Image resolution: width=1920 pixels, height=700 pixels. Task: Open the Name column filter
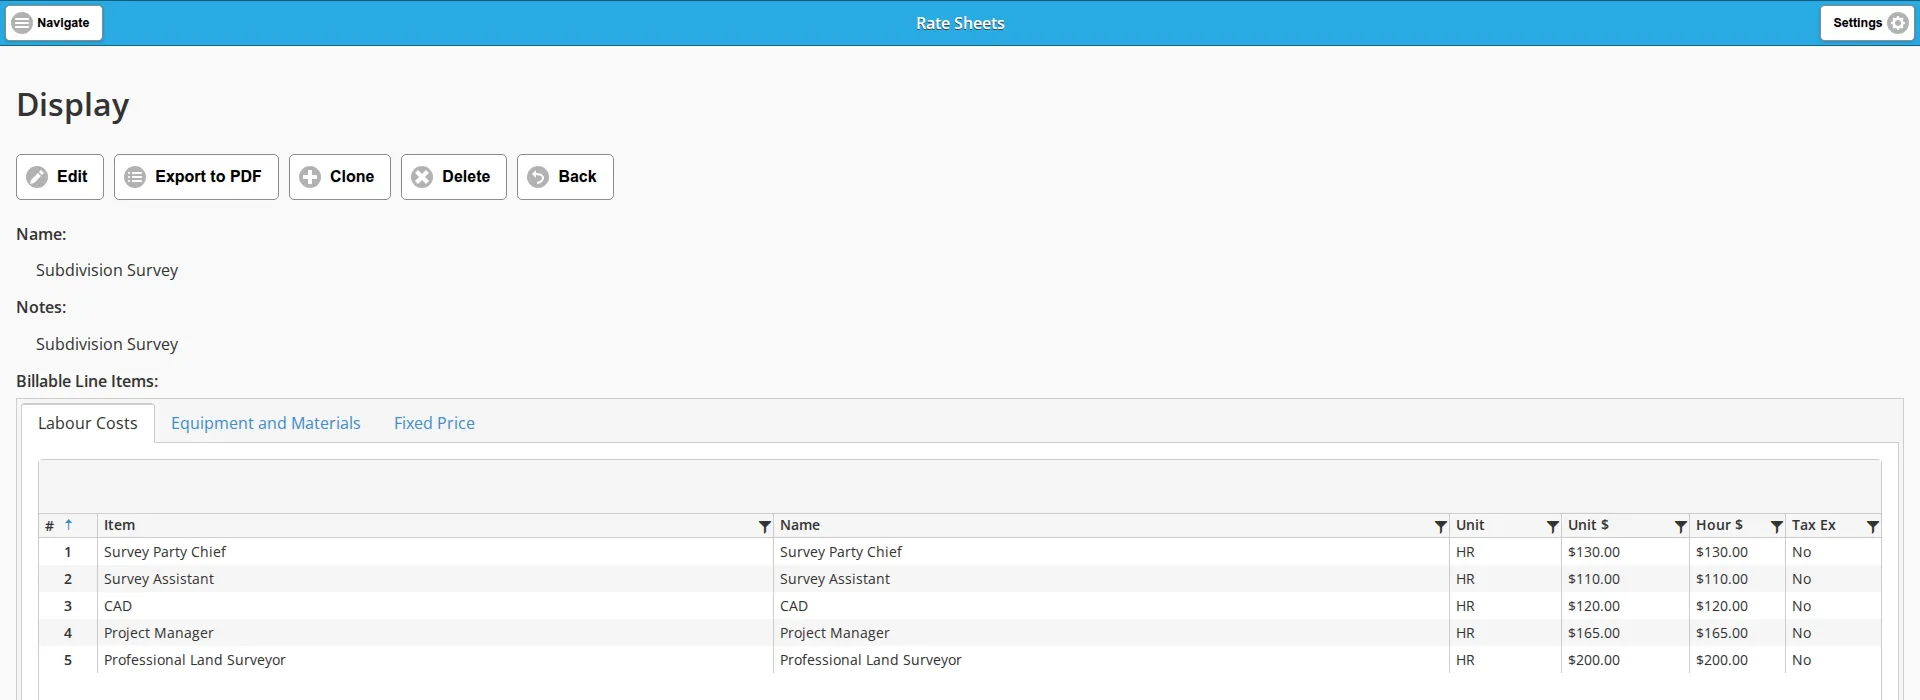tap(1440, 526)
